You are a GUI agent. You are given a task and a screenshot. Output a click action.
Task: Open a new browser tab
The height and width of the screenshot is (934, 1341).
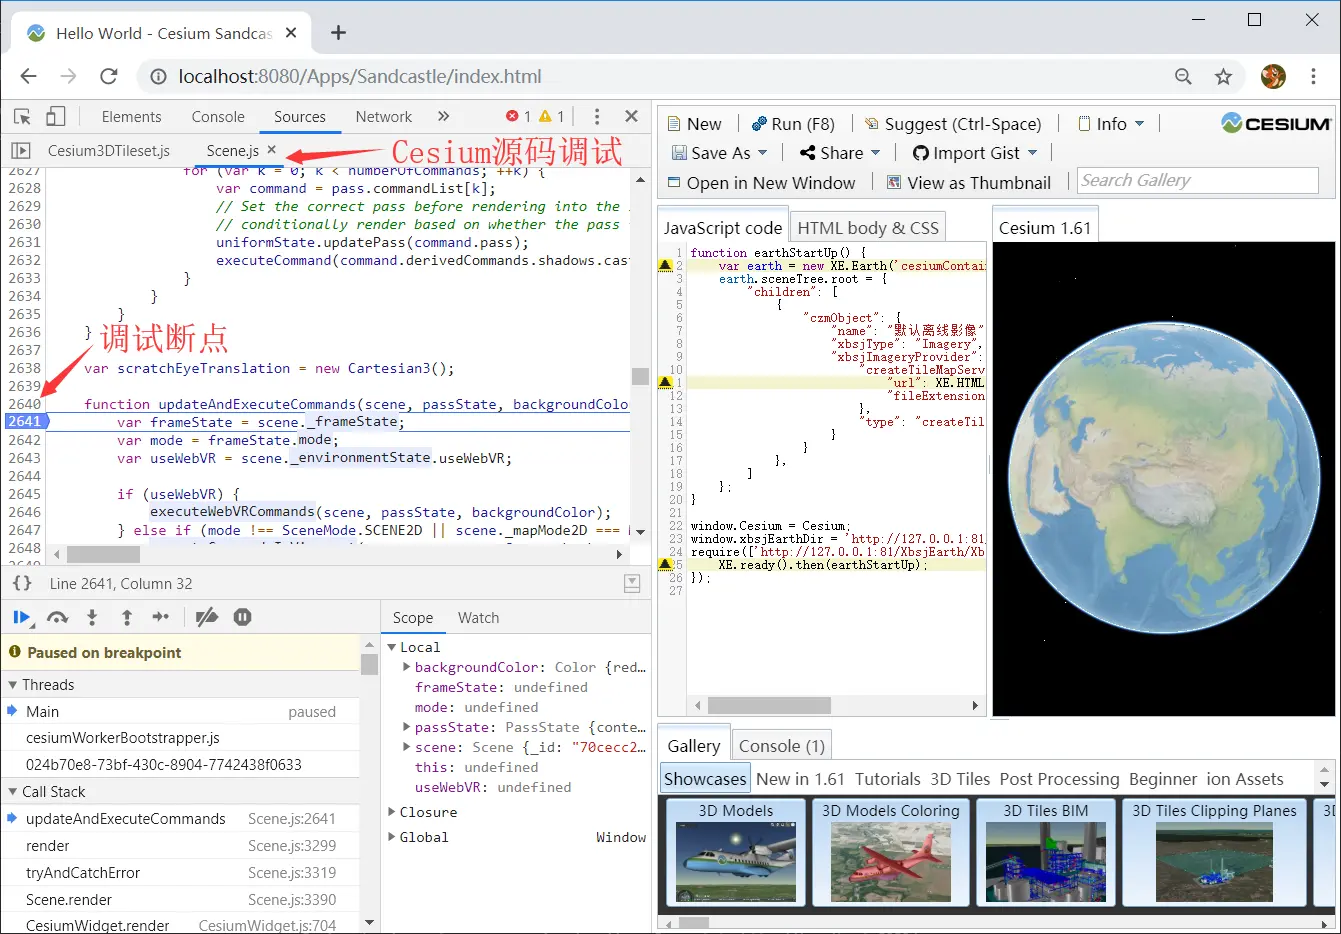(x=338, y=33)
